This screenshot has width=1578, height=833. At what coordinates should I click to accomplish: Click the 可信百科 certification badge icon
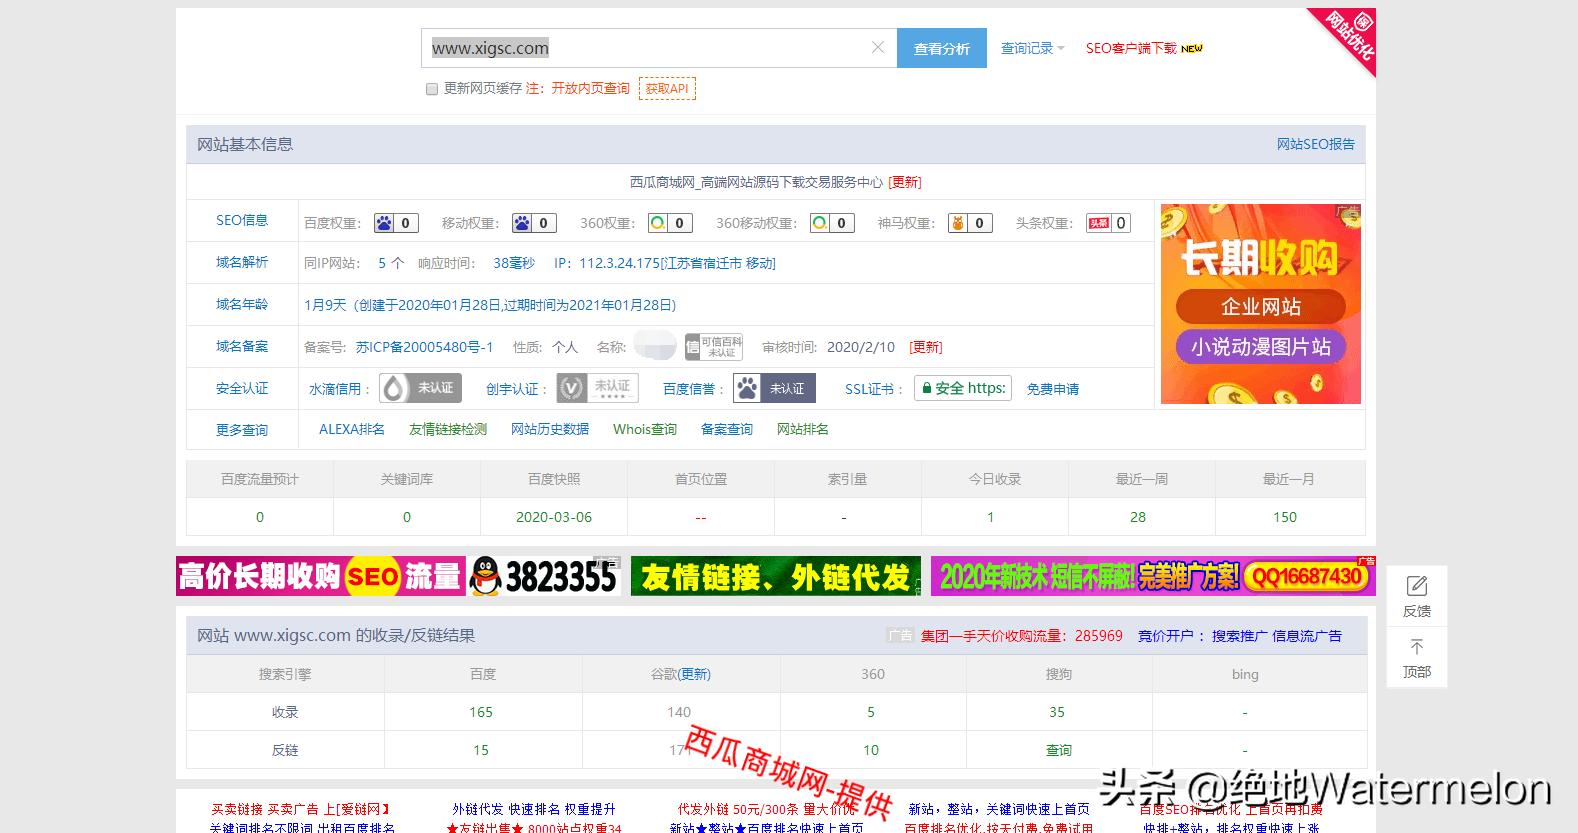[x=714, y=347]
